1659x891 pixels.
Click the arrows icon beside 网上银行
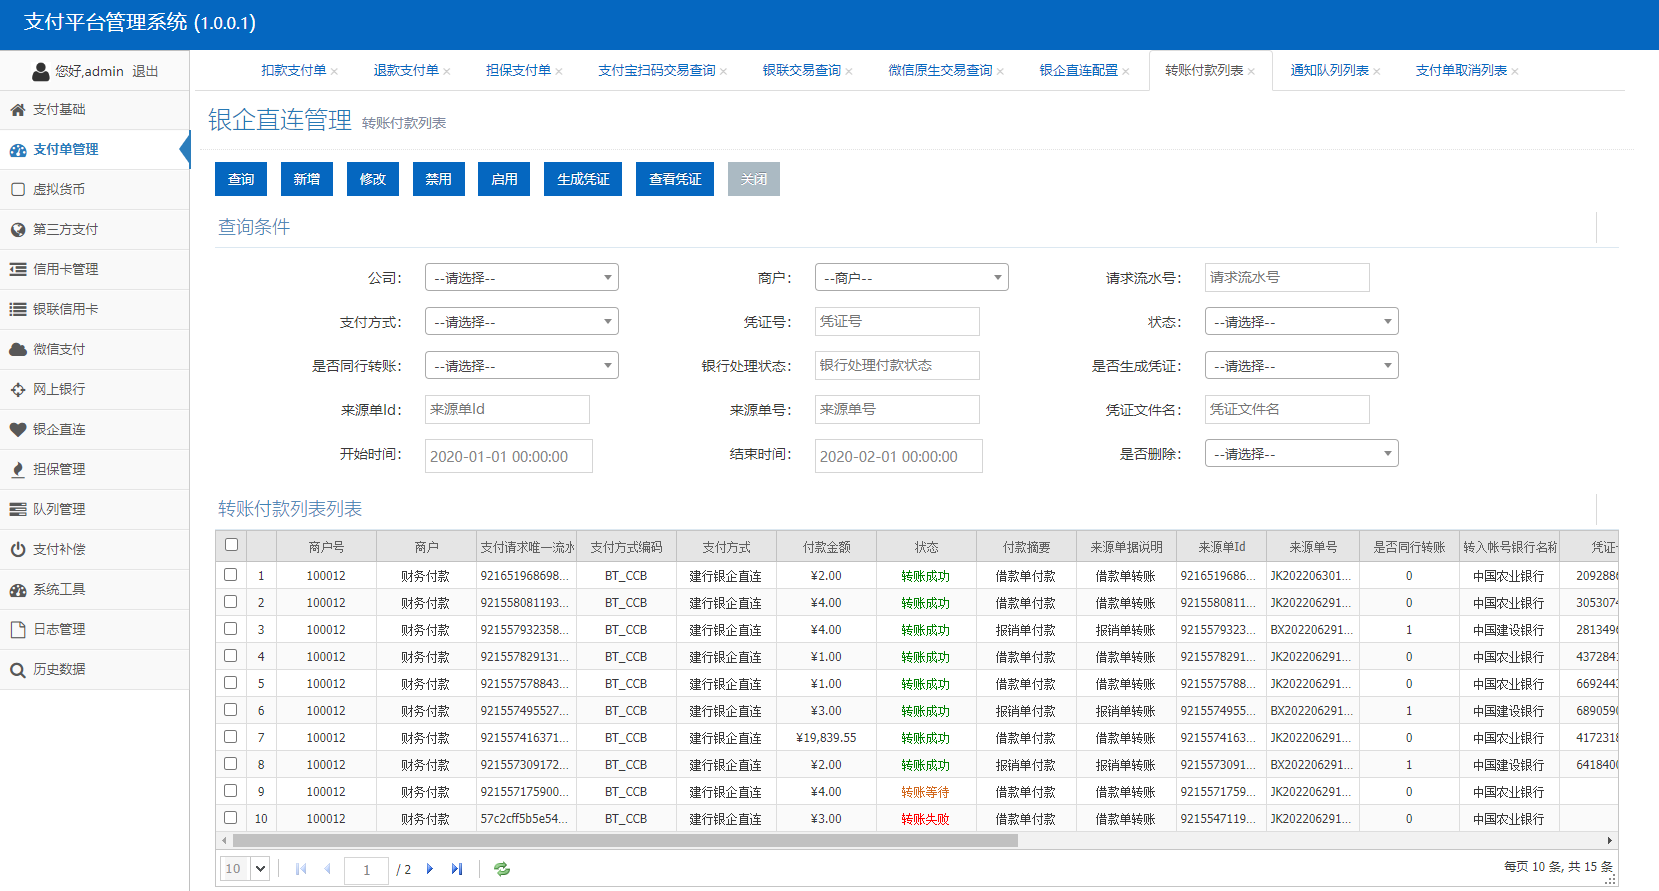coord(17,390)
